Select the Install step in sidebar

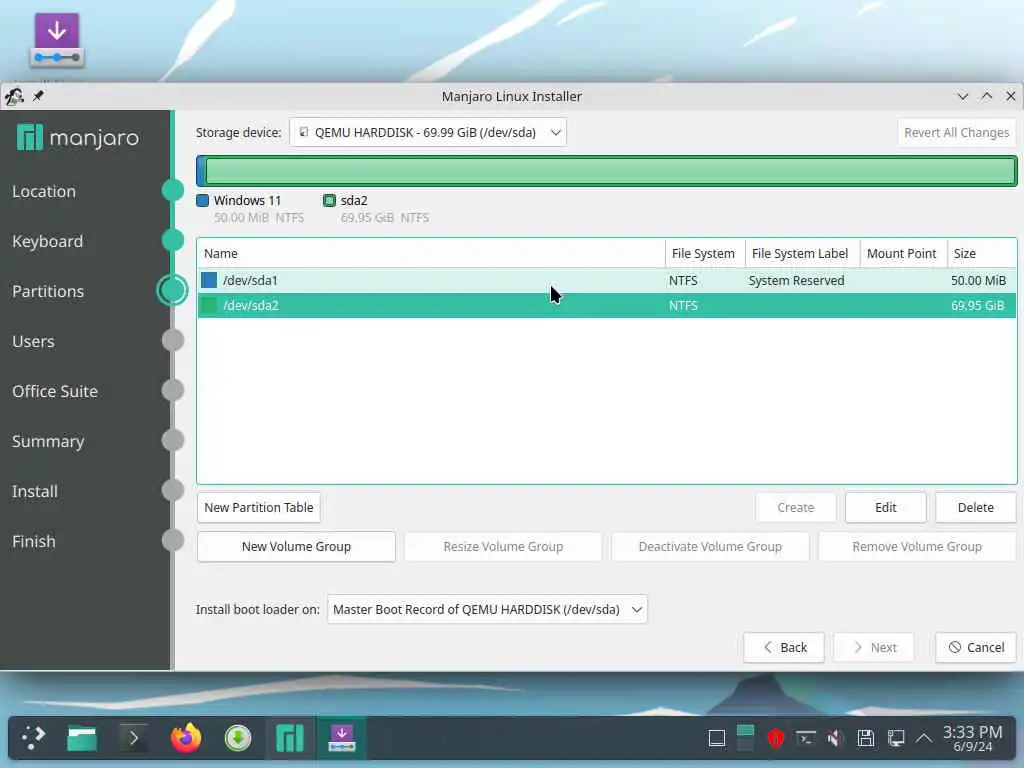coord(35,491)
